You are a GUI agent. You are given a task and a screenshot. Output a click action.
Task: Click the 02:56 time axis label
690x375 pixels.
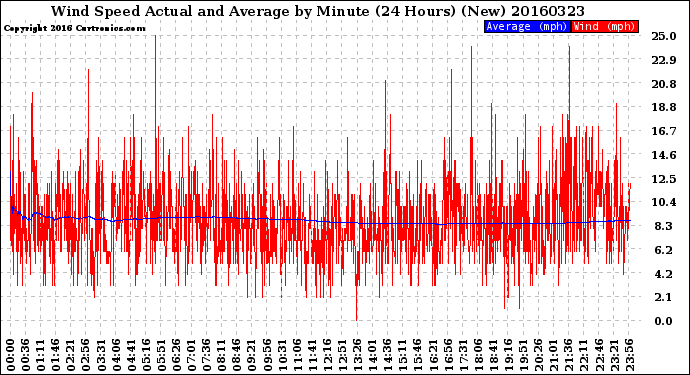tap(86, 355)
